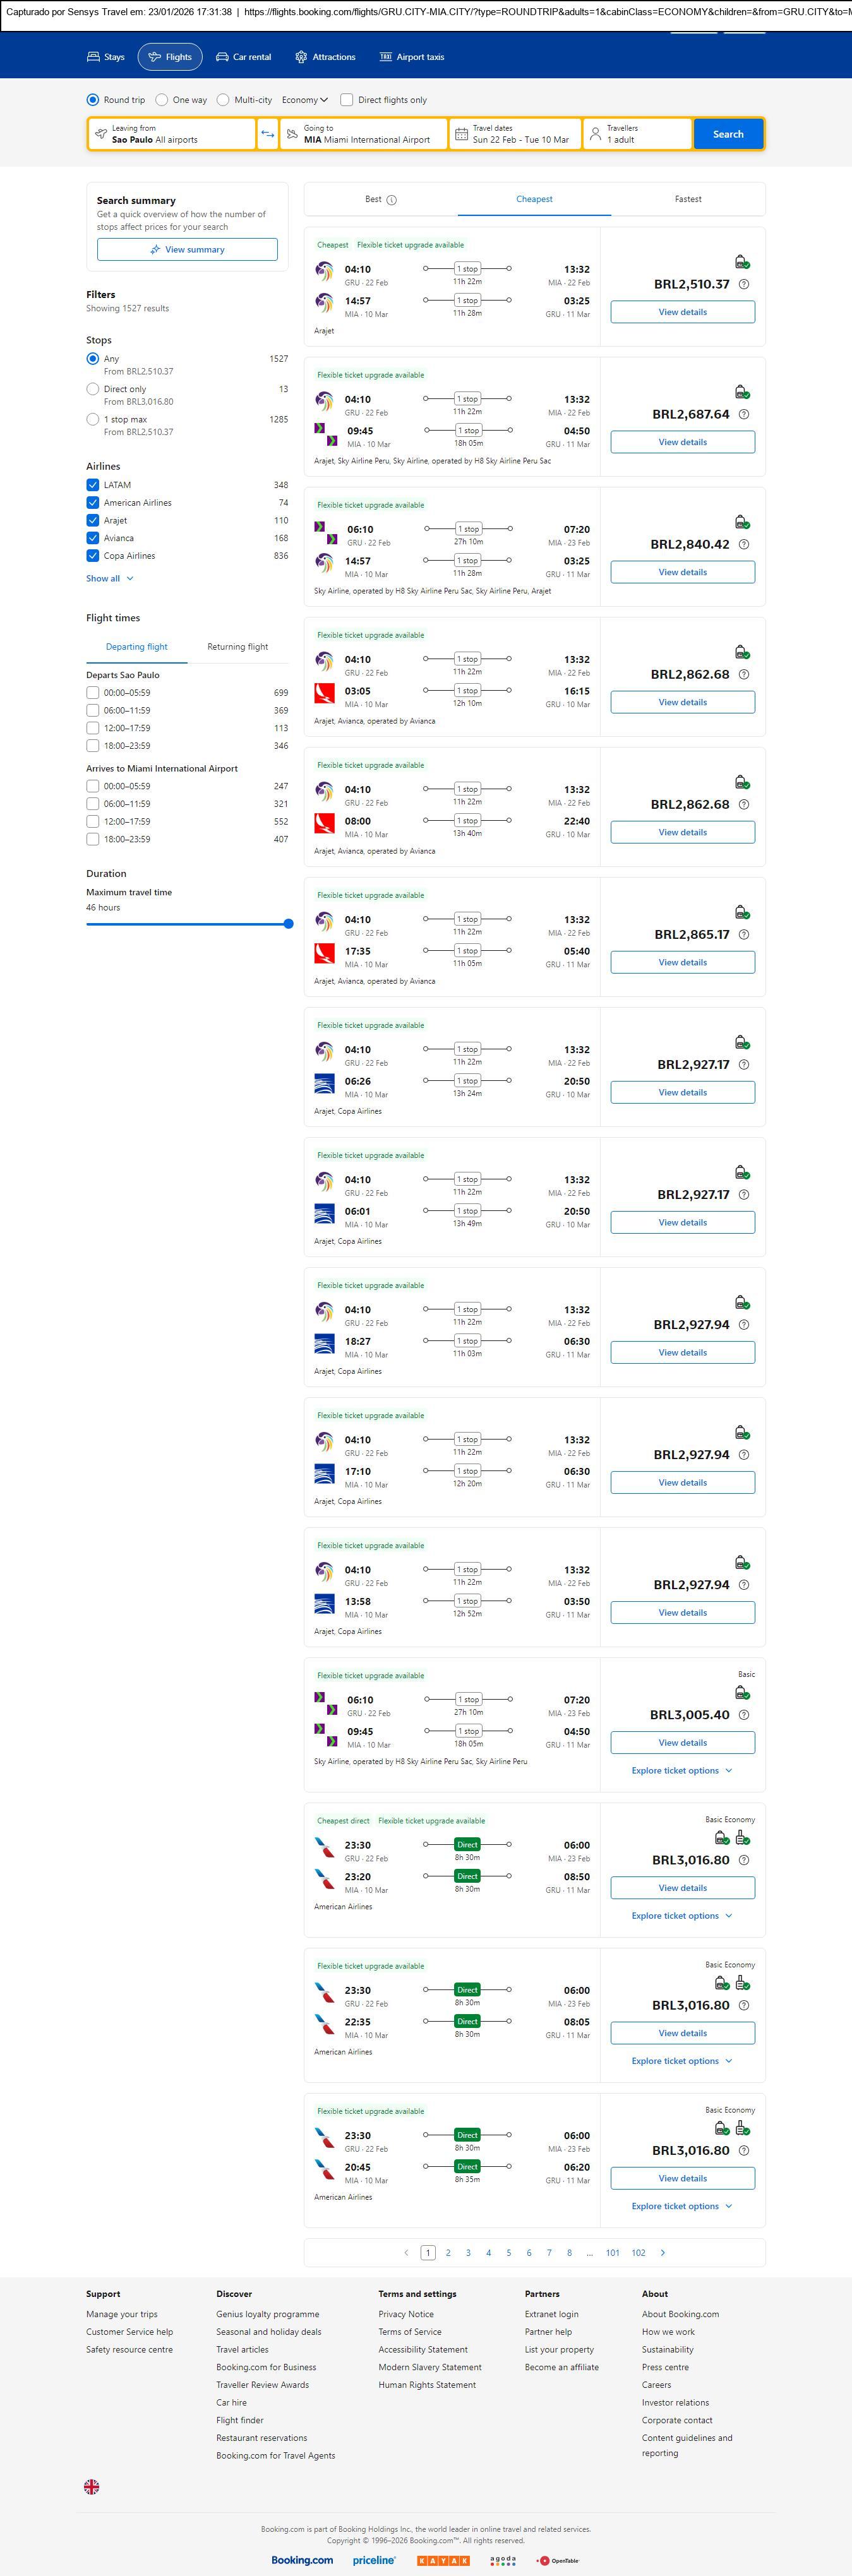Click the next page arrow in pagination

(x=662, y=2252)
